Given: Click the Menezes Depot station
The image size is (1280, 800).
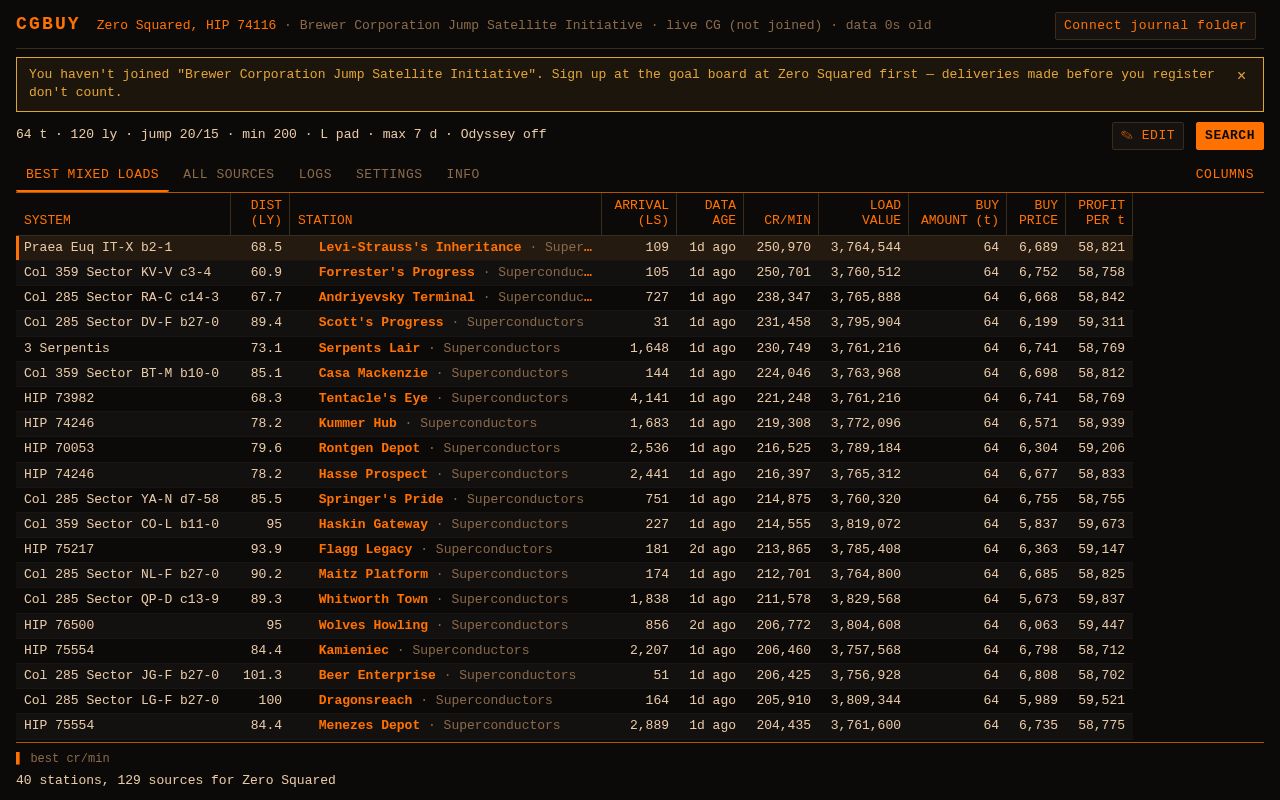Looking at the screenshot, I should click(370, 726).
